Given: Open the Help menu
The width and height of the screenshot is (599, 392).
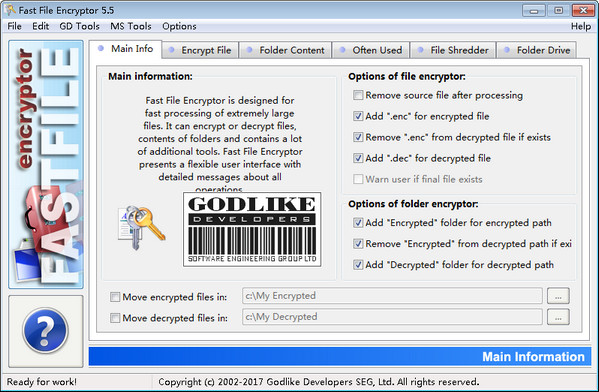Looking at the screenshot, I should [x=581, y=26].
